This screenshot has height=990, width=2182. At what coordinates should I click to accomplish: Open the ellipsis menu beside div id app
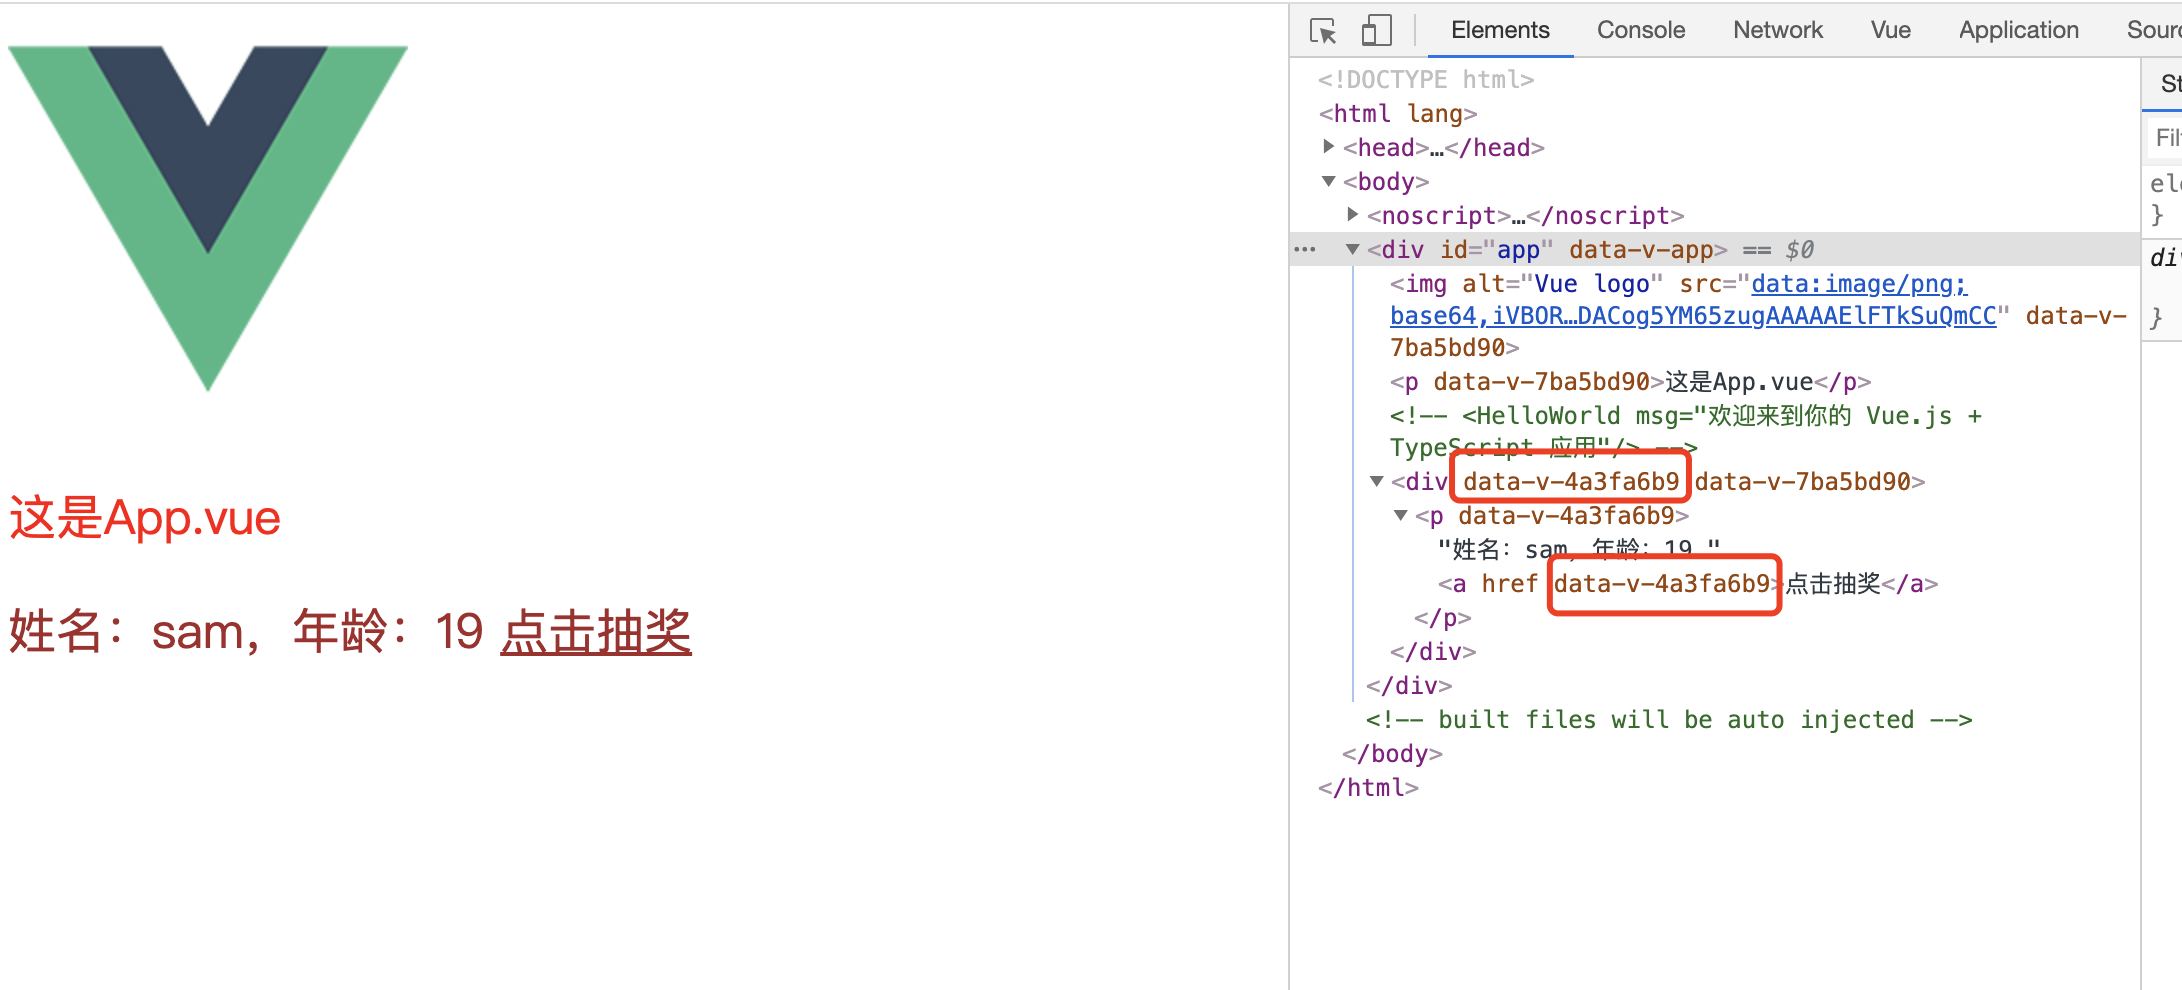(x=1305, y=249)
